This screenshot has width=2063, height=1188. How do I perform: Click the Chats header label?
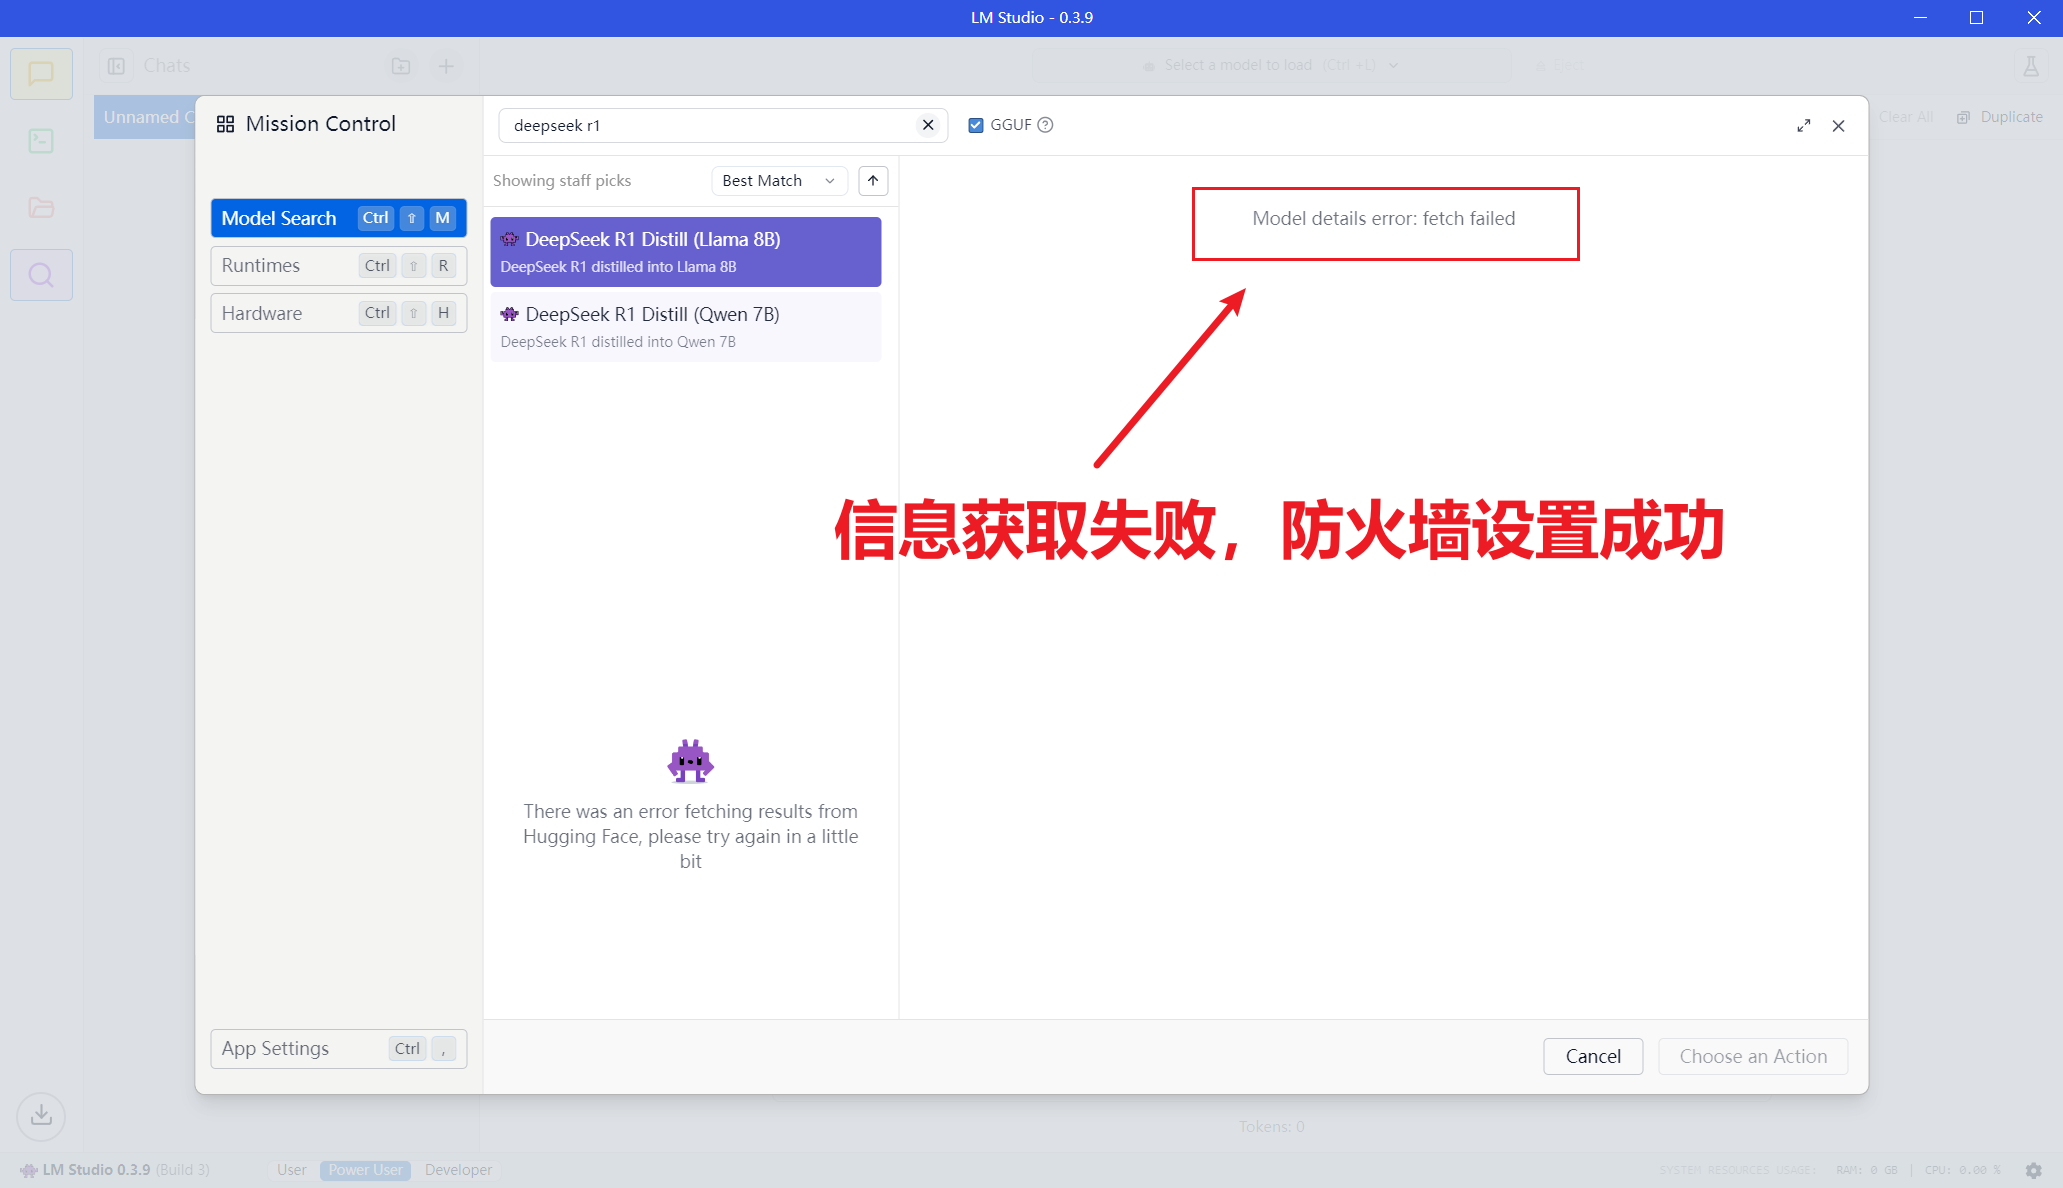tap(166, 66)
